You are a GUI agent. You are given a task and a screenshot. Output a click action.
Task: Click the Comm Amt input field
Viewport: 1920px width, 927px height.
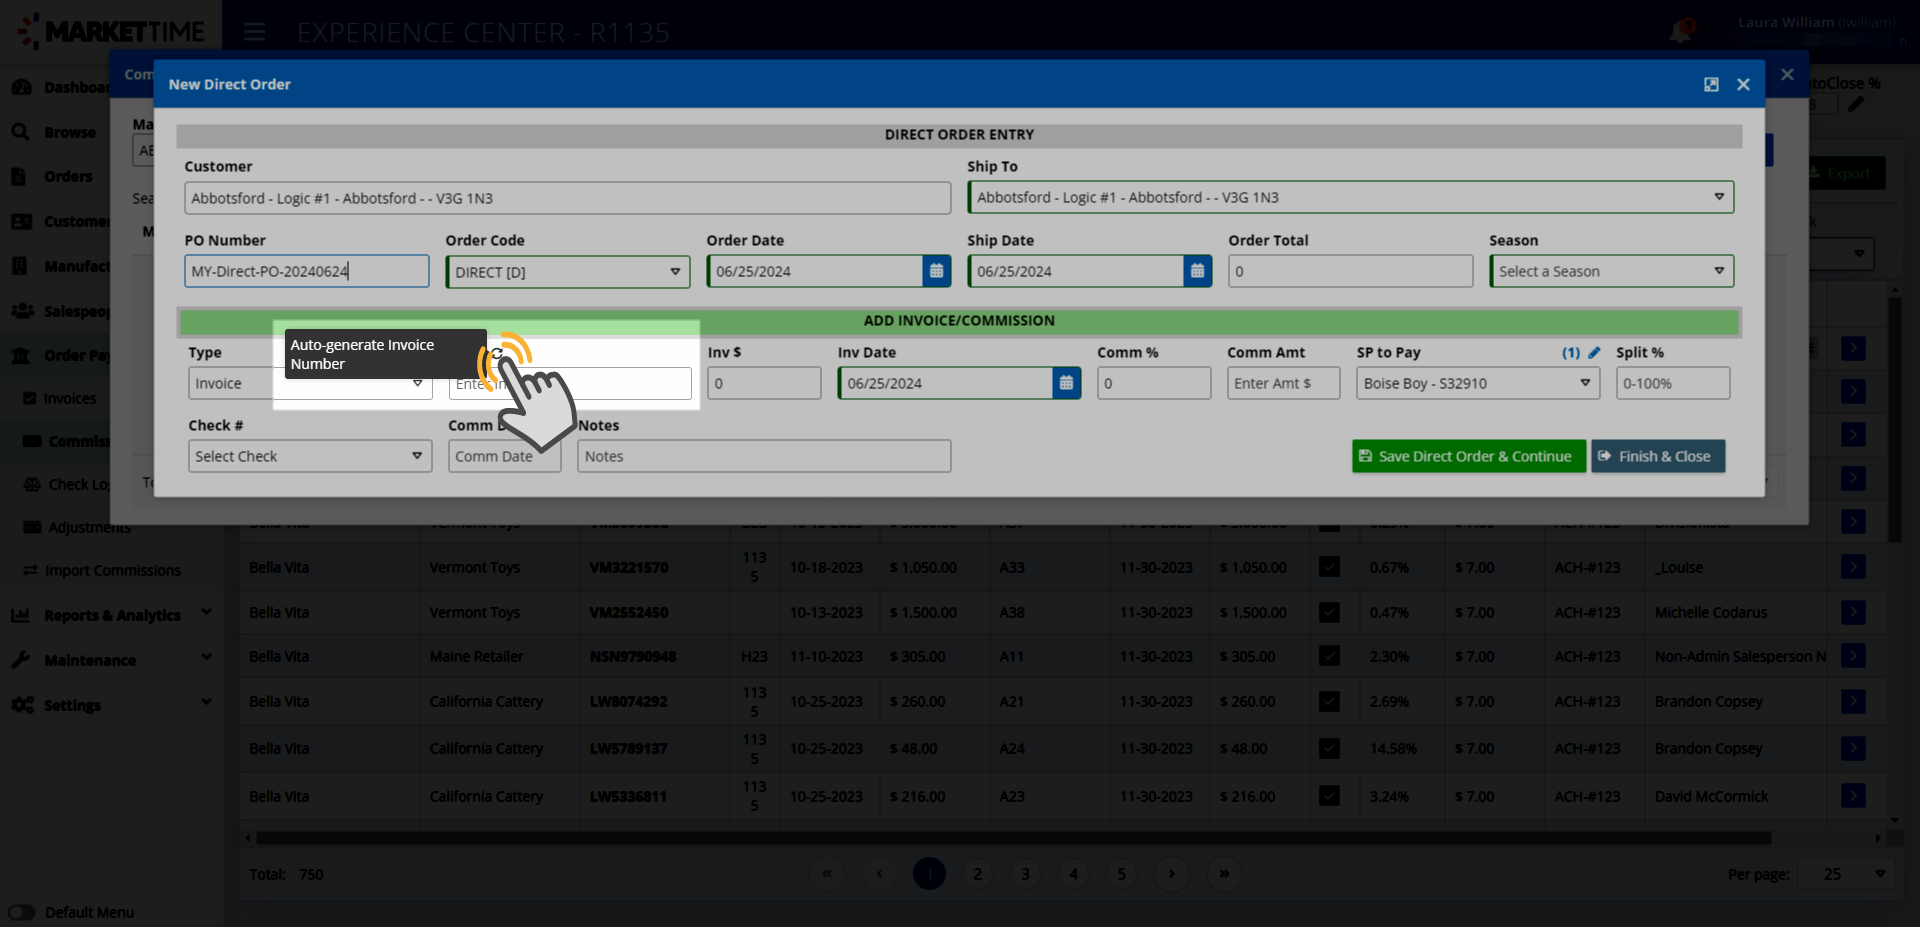(1283, 383)
